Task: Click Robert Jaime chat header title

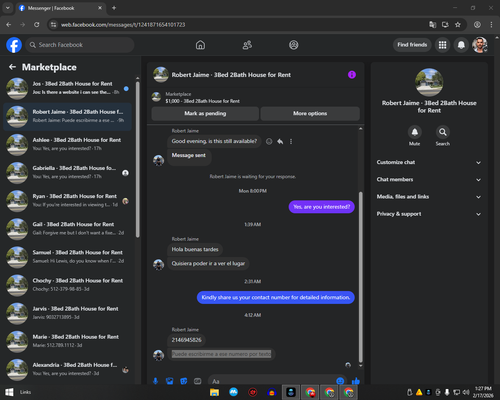Action: (231, 75)
